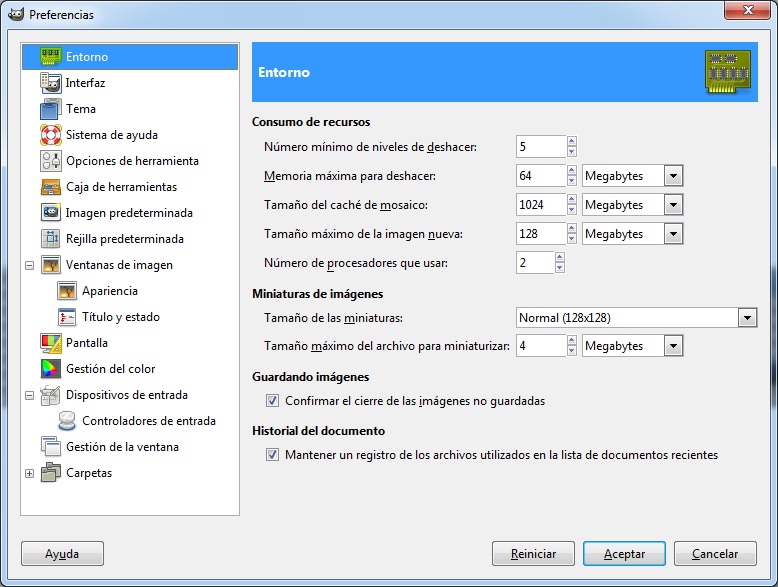Open units dropdown for maximum thumbnail file size

coord(673,346)
